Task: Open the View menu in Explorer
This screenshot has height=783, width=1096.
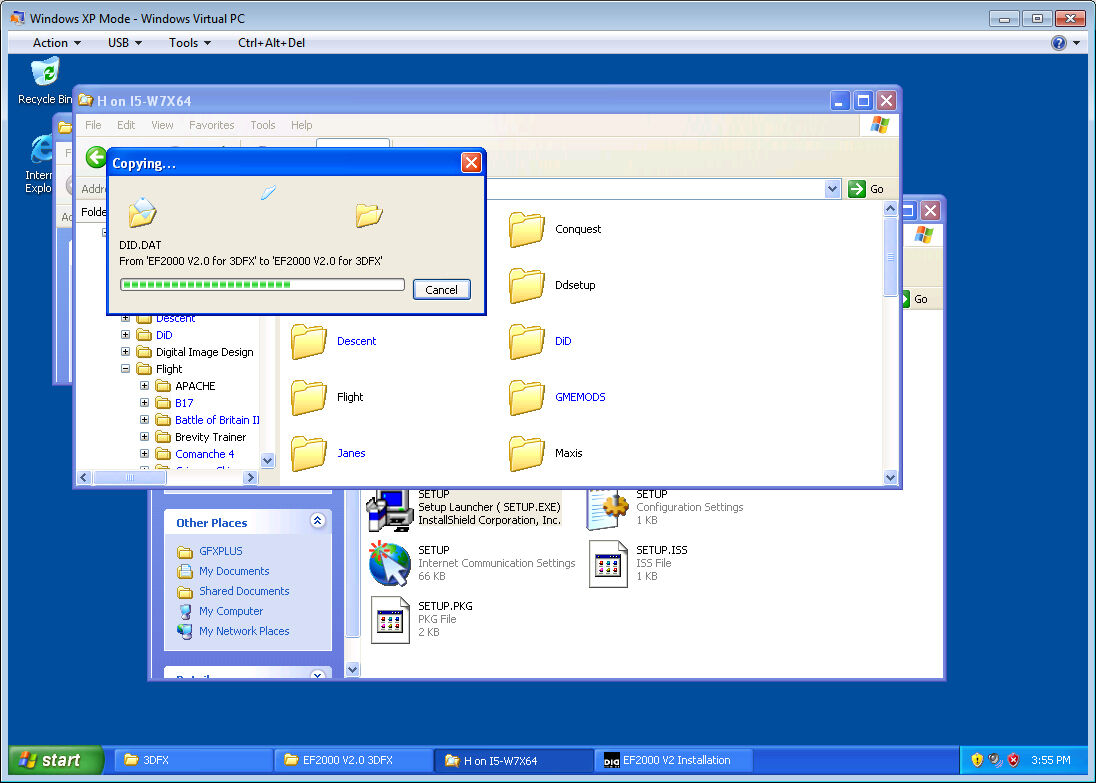Action: coord(162,125)
